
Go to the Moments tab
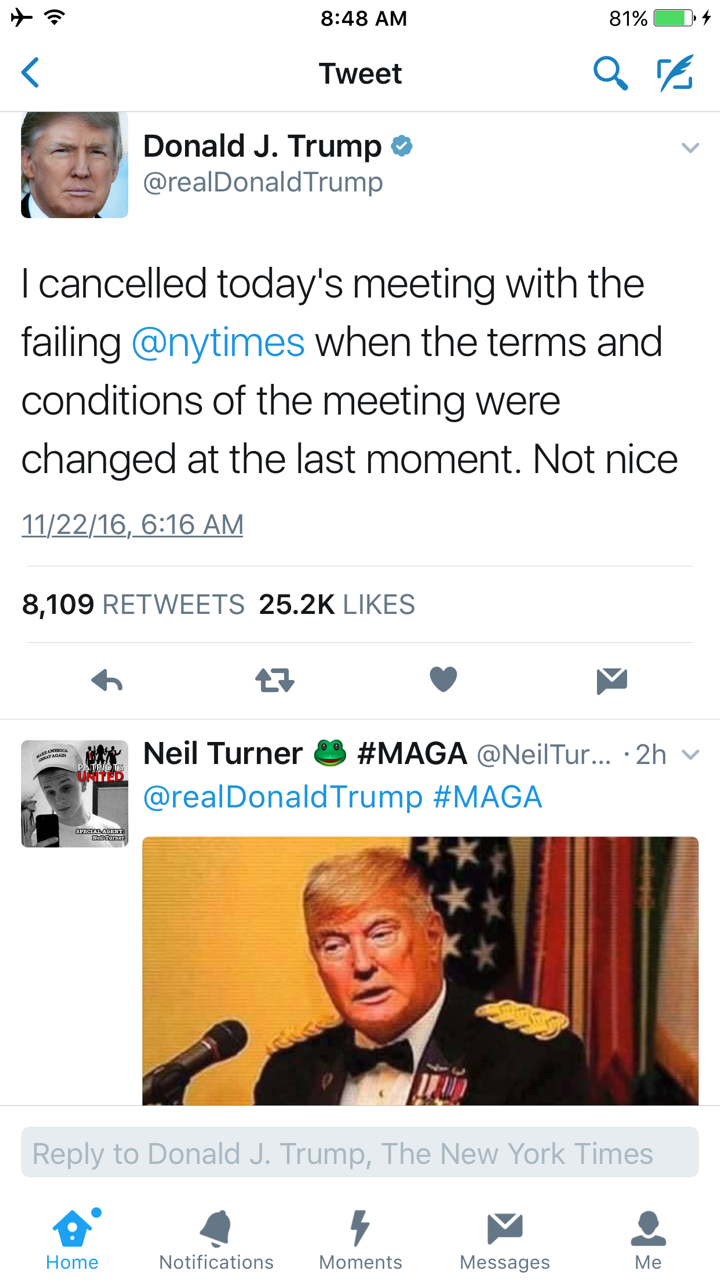pyautogui.click(x=360, y=1240)
